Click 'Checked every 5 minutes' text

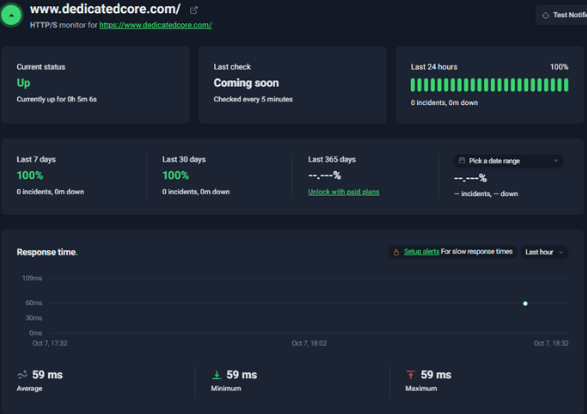pos(253,99)
